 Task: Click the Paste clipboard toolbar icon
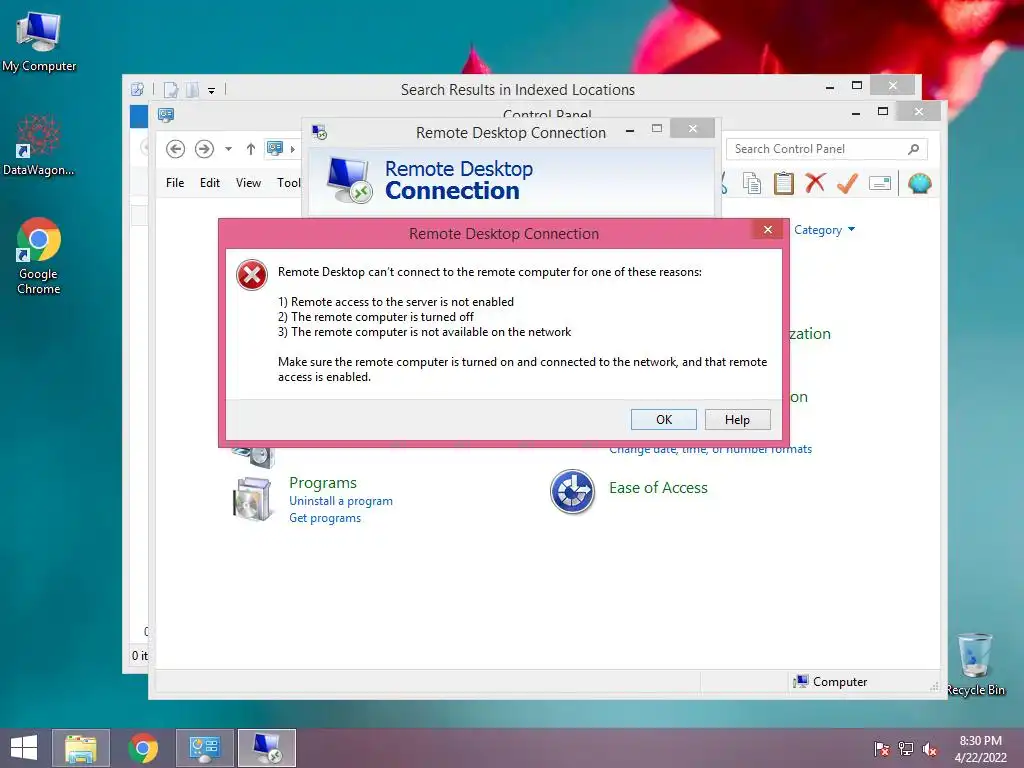coord(783,184)
